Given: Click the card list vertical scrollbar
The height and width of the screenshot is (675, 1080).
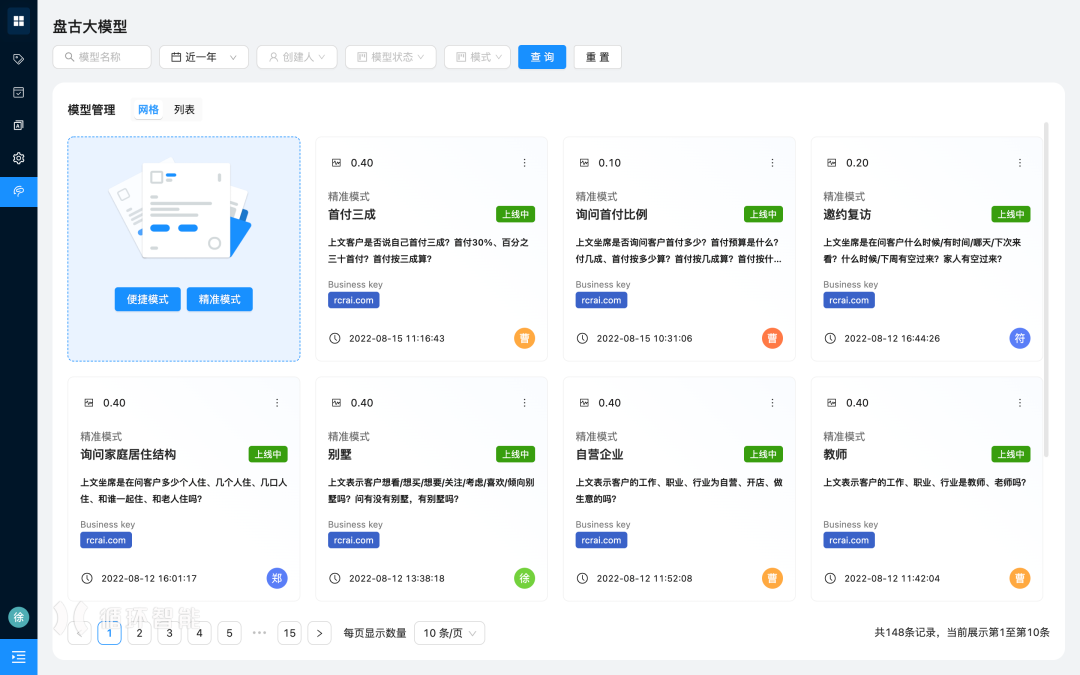Looking at the screenshot, I should pos(1046,289).
